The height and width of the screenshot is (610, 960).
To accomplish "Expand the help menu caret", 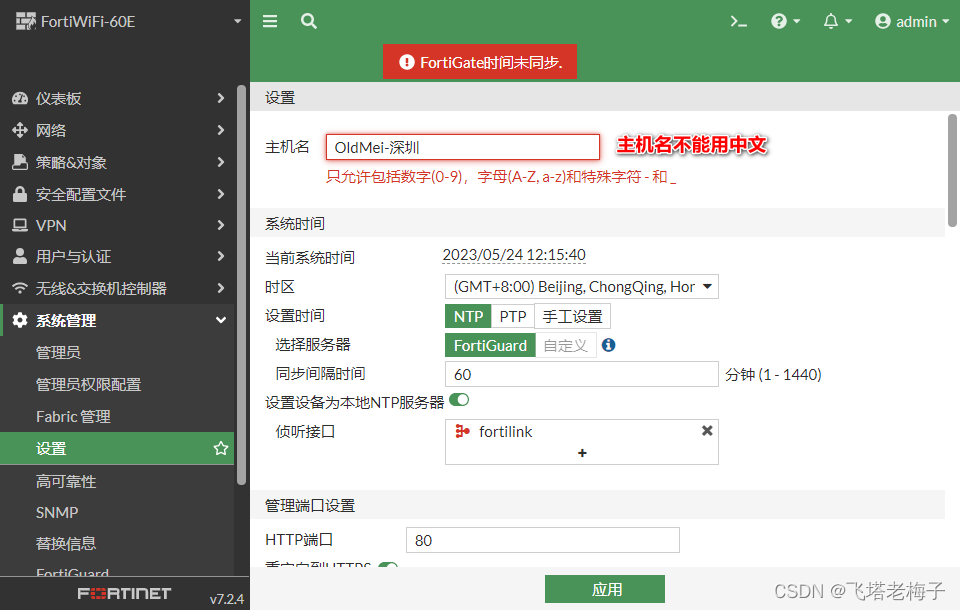I will click(797, 21).
